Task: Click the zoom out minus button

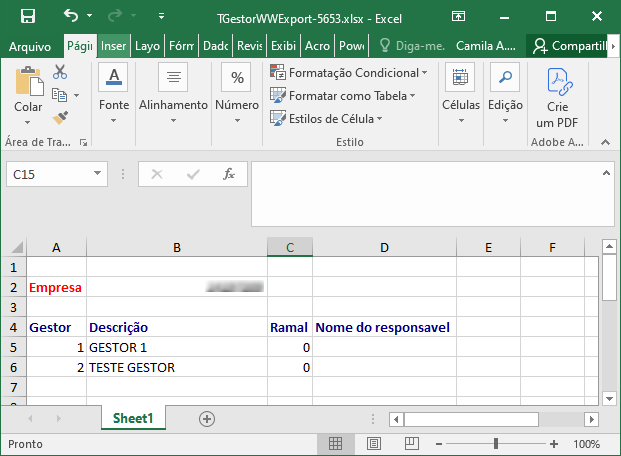Action: tap(439, 444)
